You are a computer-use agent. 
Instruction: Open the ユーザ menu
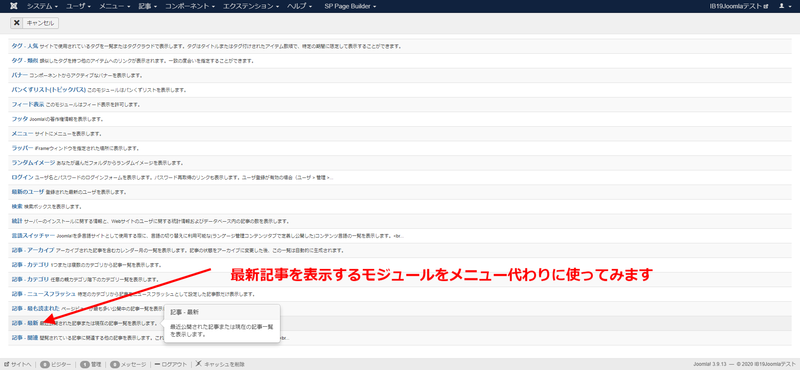(x=79, y=6)
